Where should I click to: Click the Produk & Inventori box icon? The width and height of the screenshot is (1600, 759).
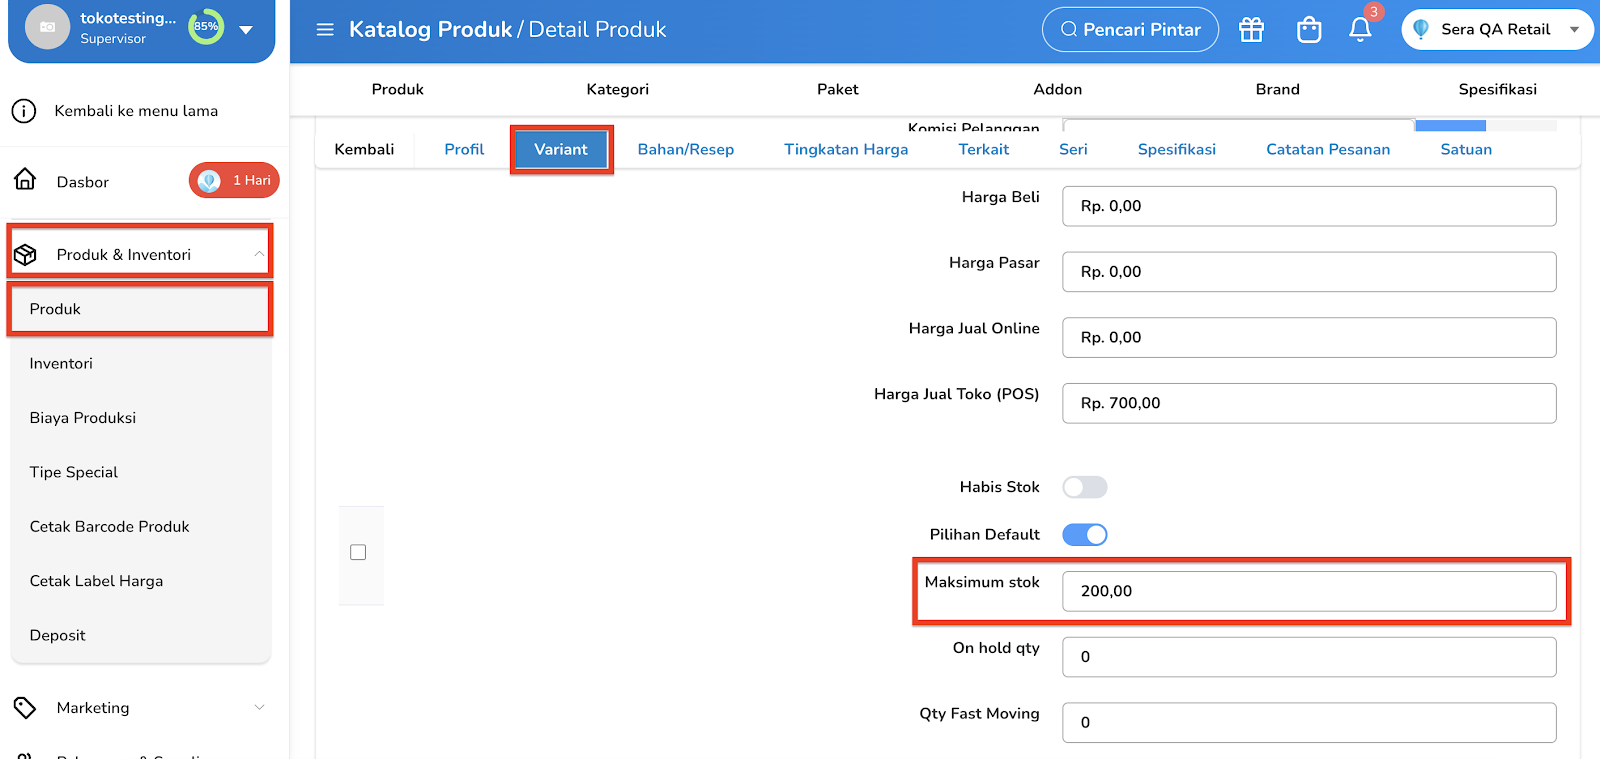click(25, 255)
